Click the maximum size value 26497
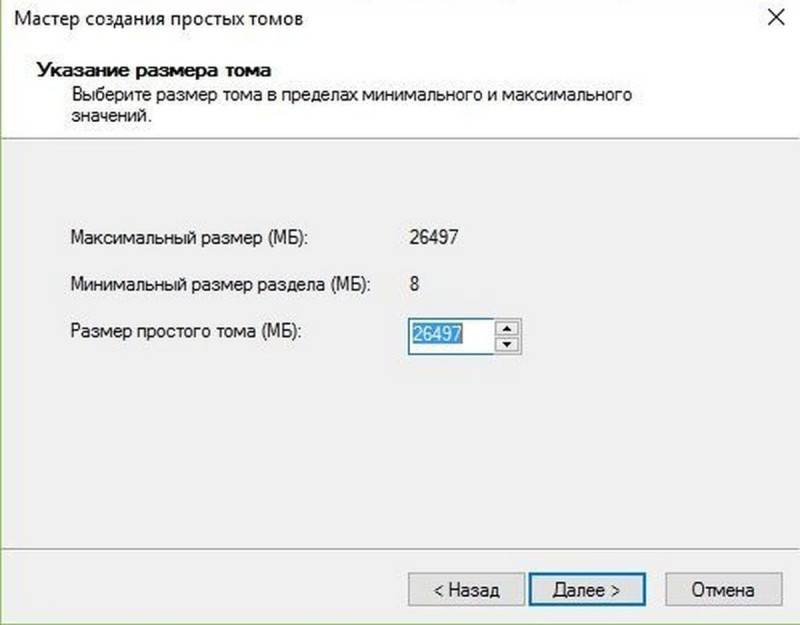 [434, 237]
